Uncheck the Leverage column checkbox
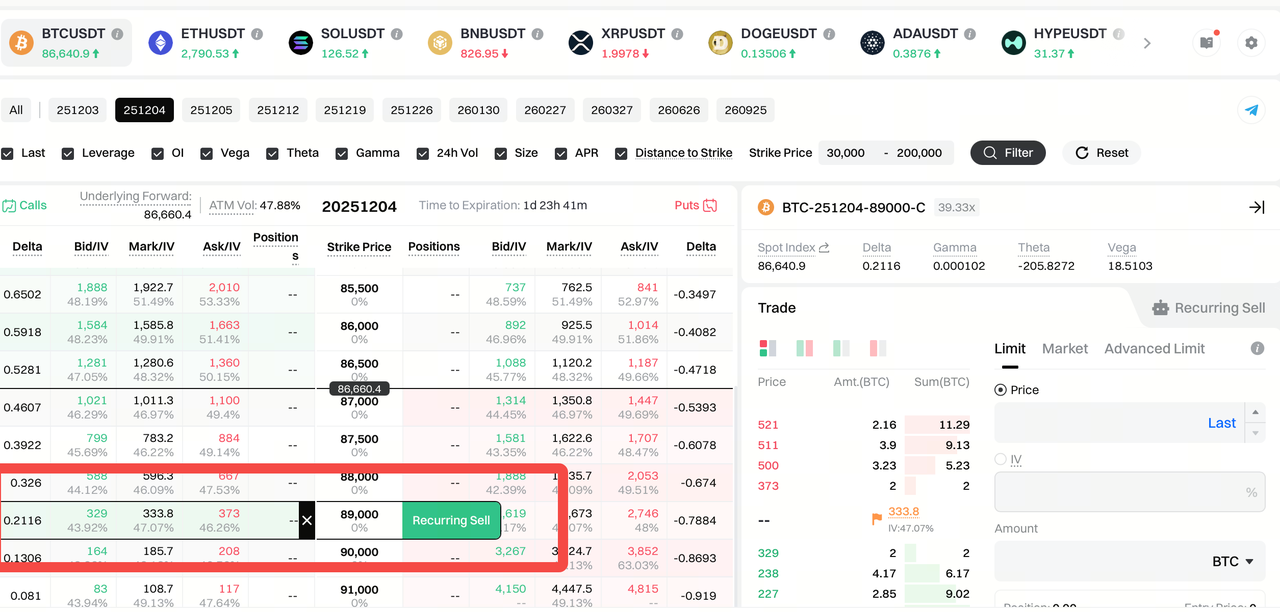 coord(68,153)
